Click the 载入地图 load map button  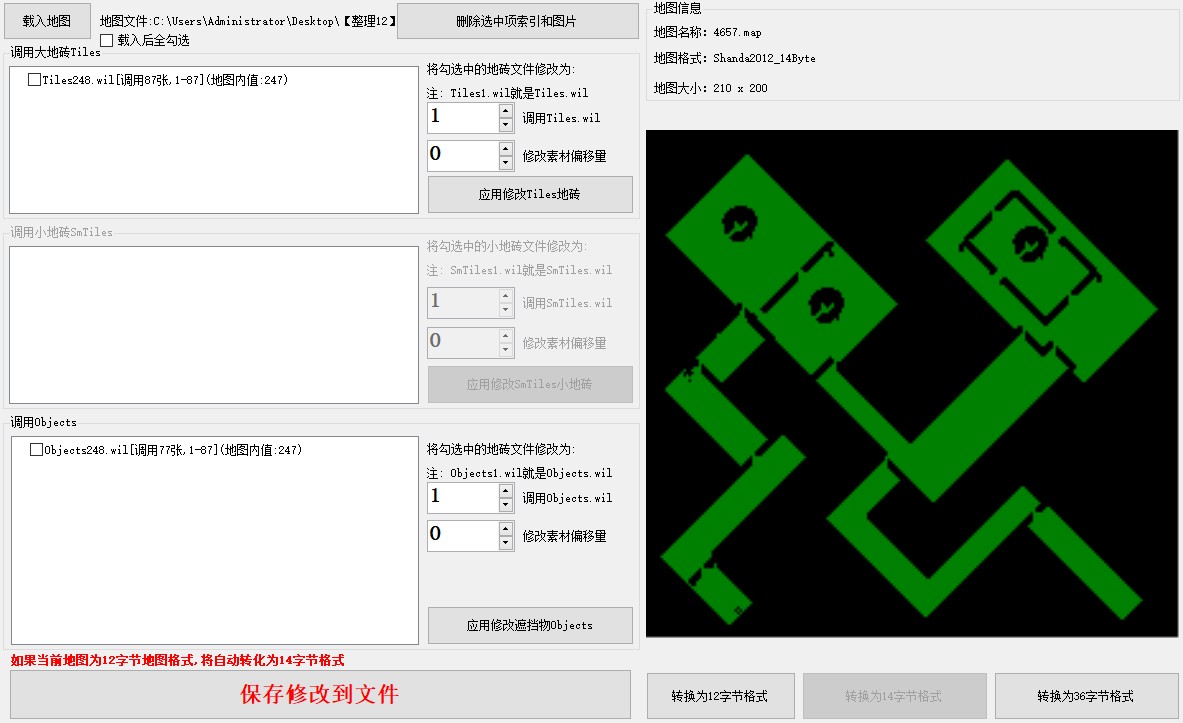click(x=46, y=20)
